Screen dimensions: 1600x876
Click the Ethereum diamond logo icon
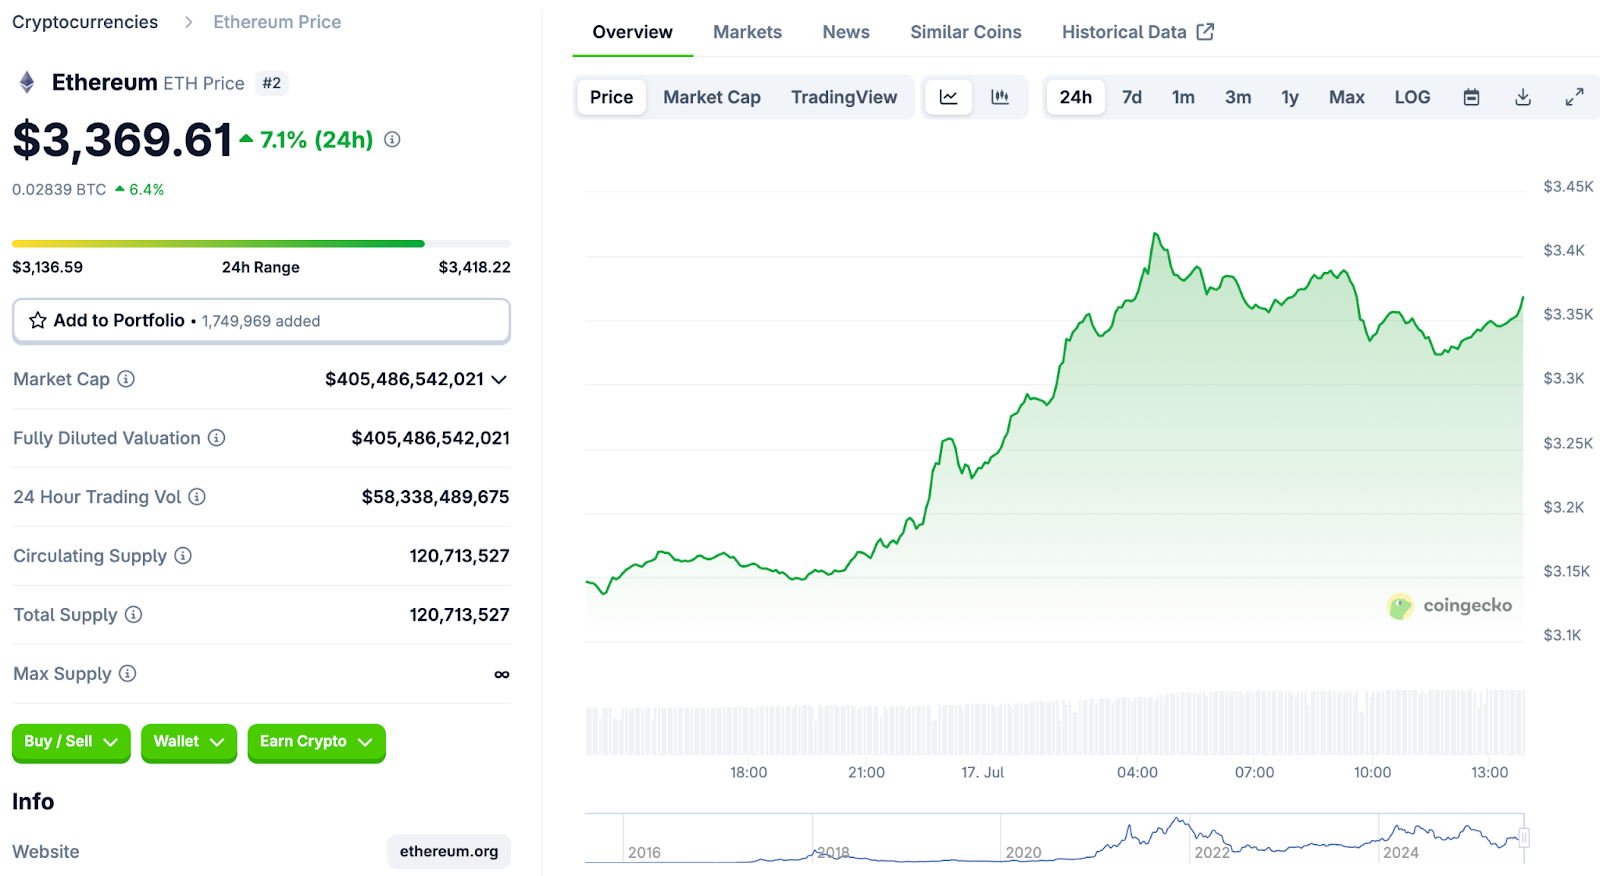(x=27, y=82)
